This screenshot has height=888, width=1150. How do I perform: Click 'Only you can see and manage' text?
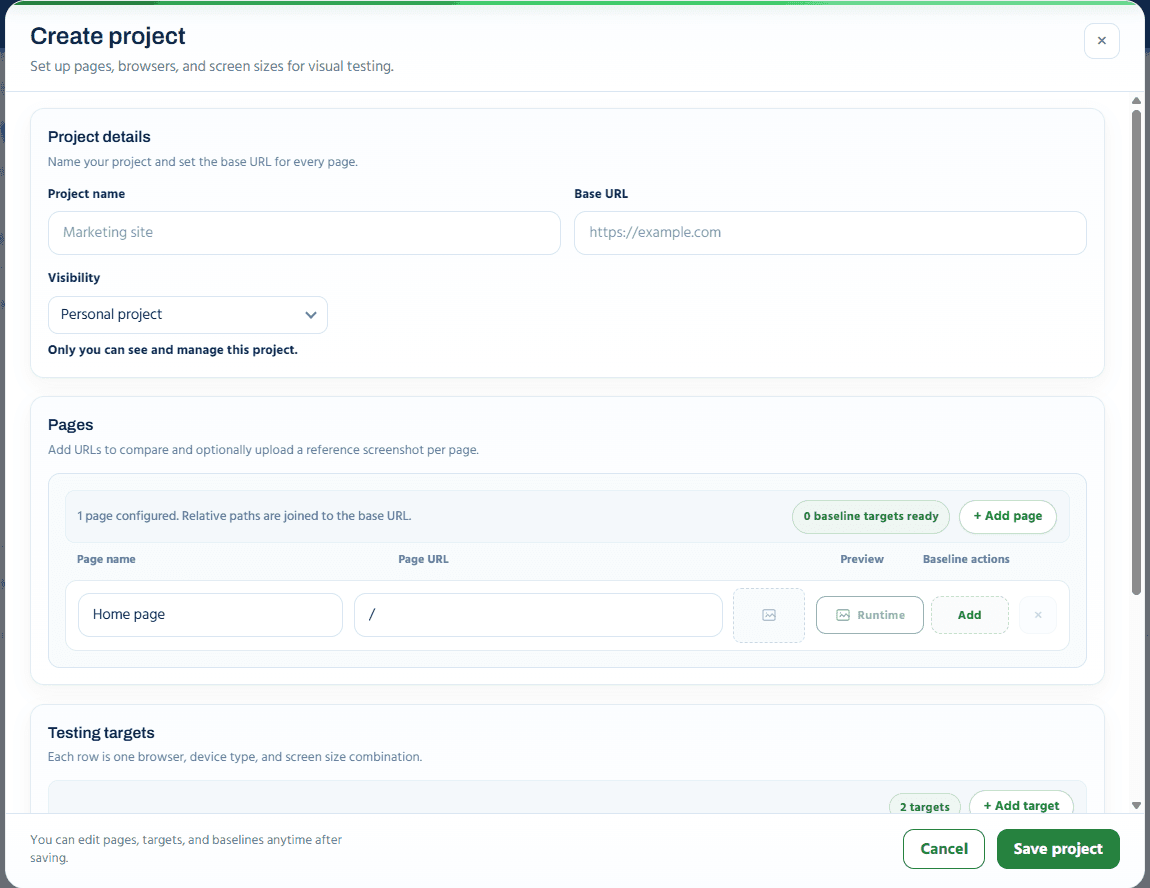pyautogui.click(x=172, y=350)
